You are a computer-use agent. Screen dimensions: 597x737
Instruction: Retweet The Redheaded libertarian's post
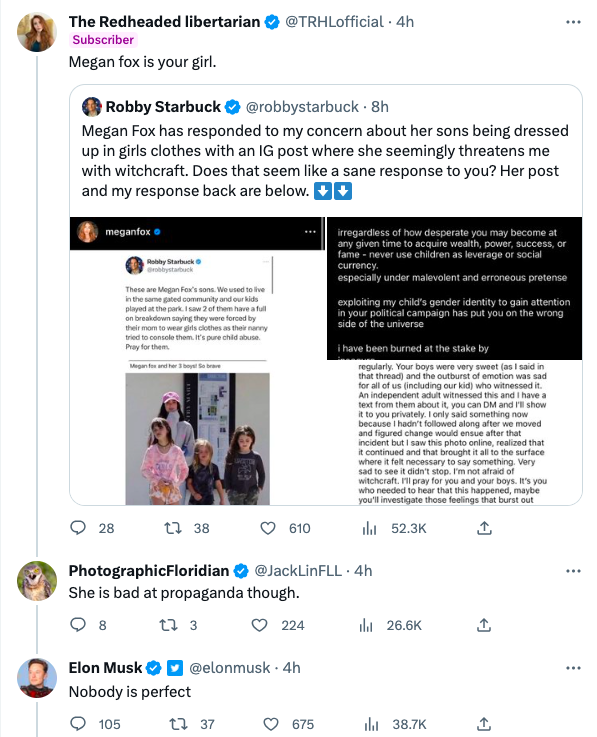(173, 528)
